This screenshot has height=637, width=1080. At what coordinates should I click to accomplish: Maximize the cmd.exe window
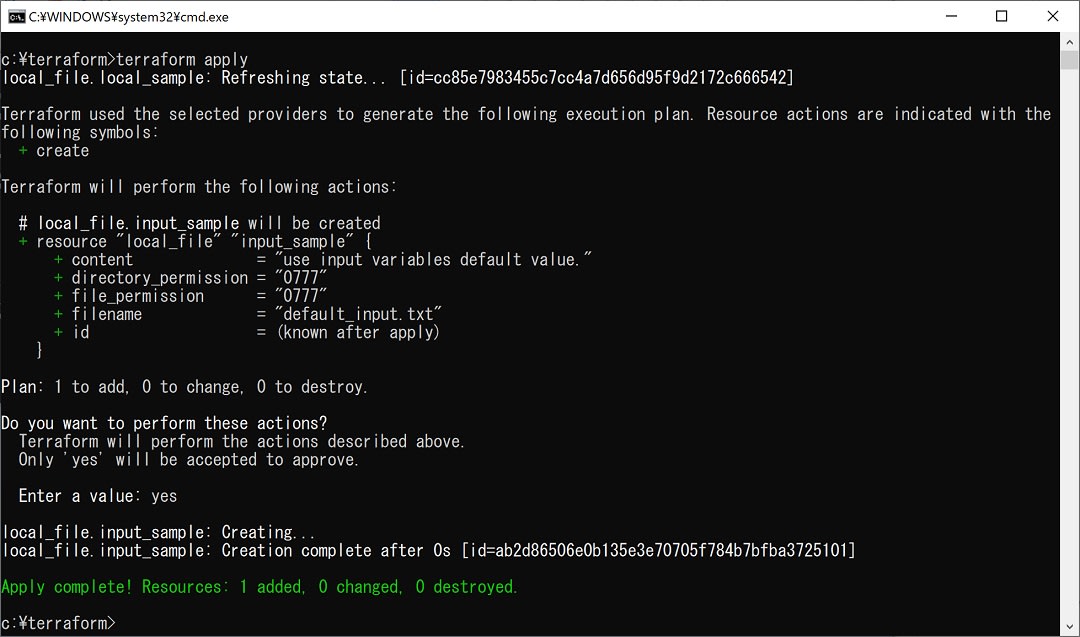pyautogui.click(x=1001, y=16)
